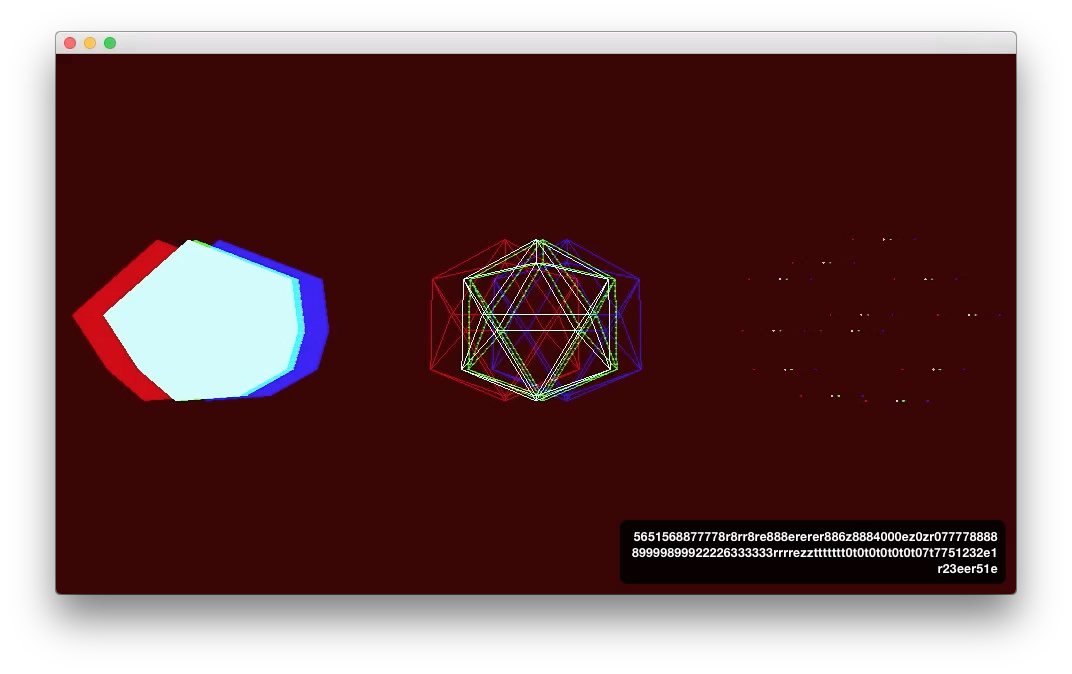Click the last log line r23eer51e
1072x674 pixels.
coord(967,569)
